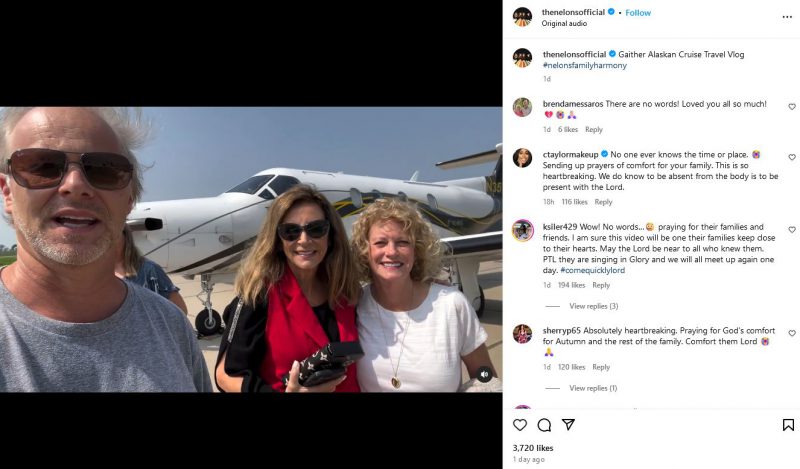
Task: Like ksller429's comment
Action: pos(792,230)
